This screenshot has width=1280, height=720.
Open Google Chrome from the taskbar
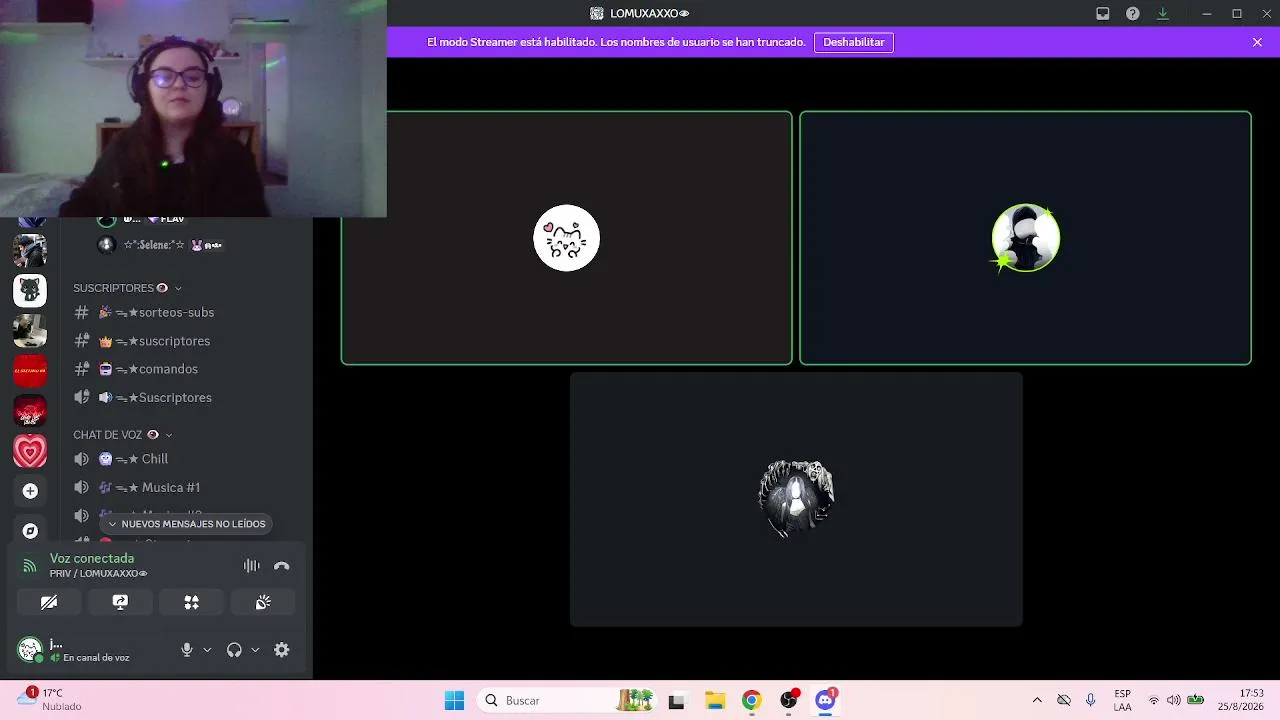[x=751, y=700]
